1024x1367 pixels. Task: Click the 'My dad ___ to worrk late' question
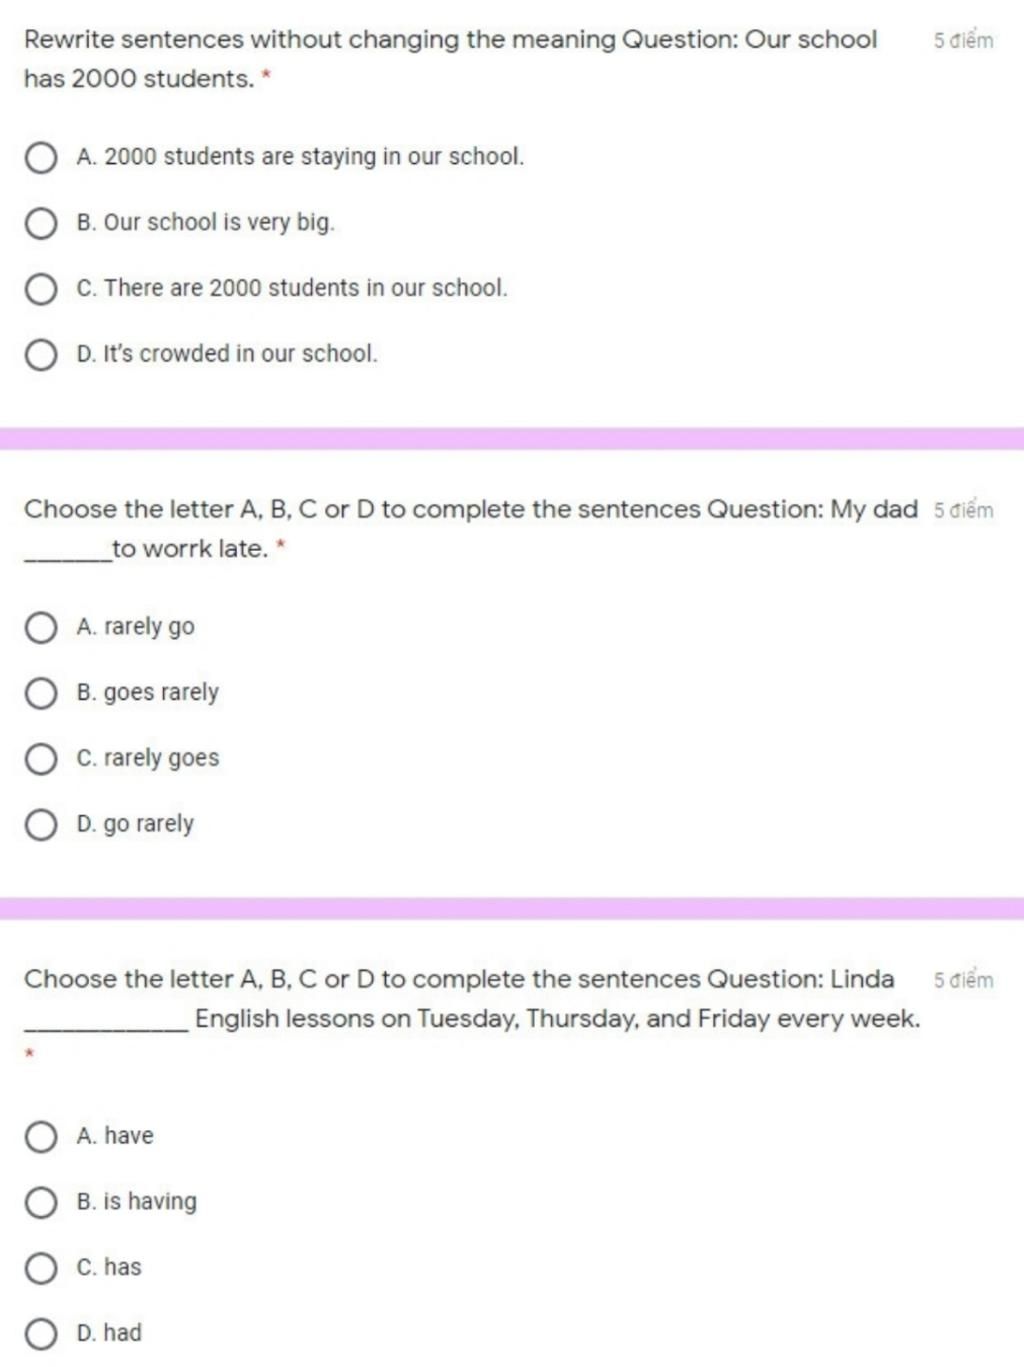tap(471, 529)
